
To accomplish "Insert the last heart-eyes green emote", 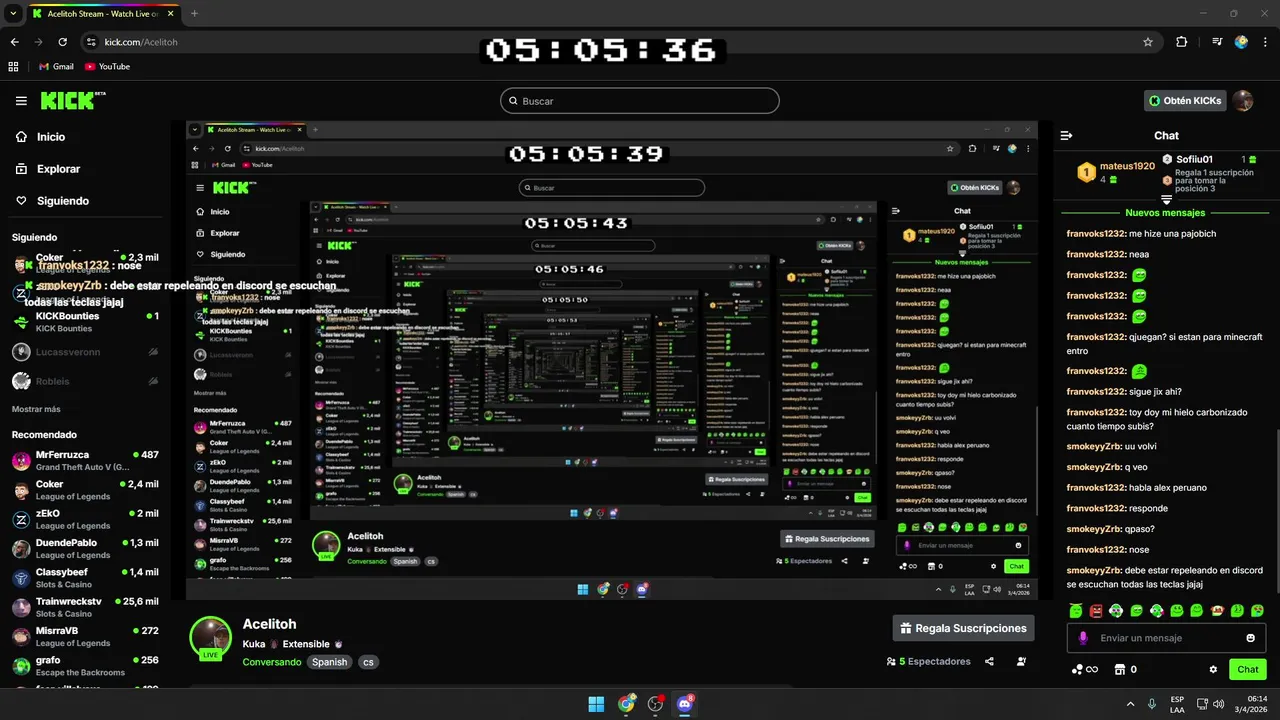I will point(1257,610).
